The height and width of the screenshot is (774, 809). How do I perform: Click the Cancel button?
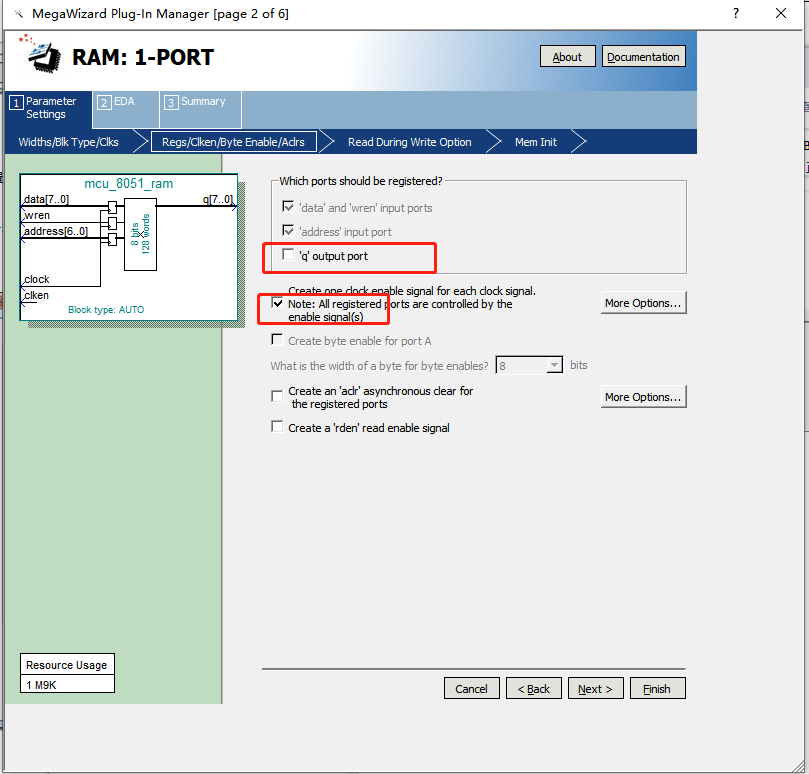[472, 688]
